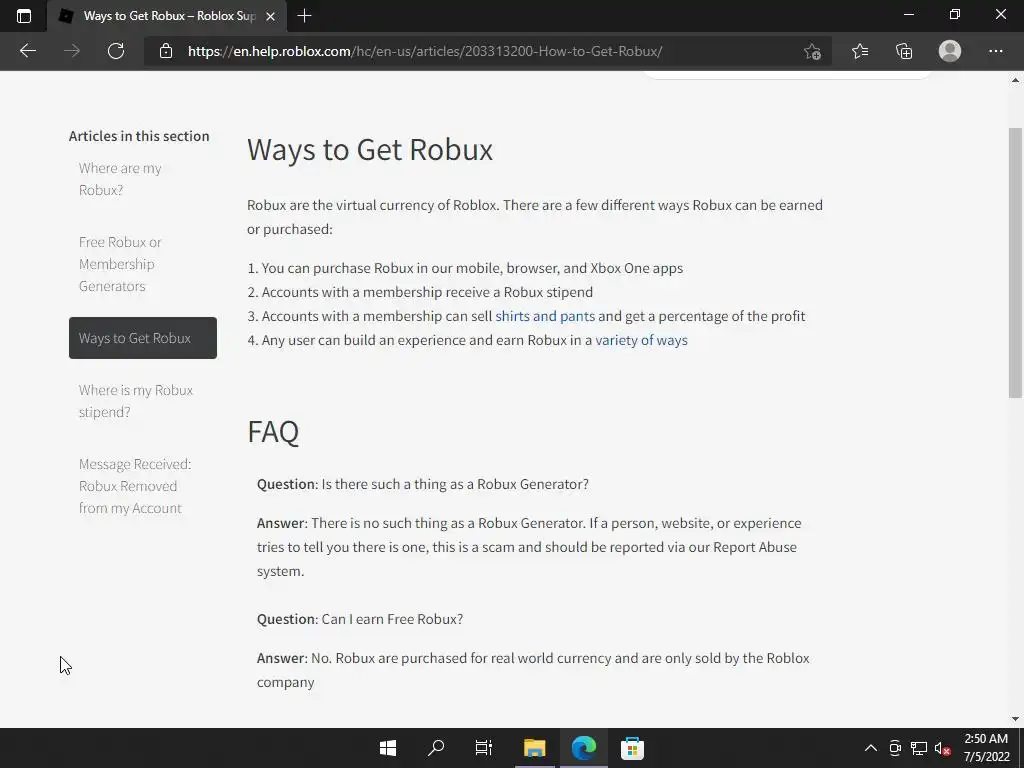Refresh the page with reload icon

point(116,51)
